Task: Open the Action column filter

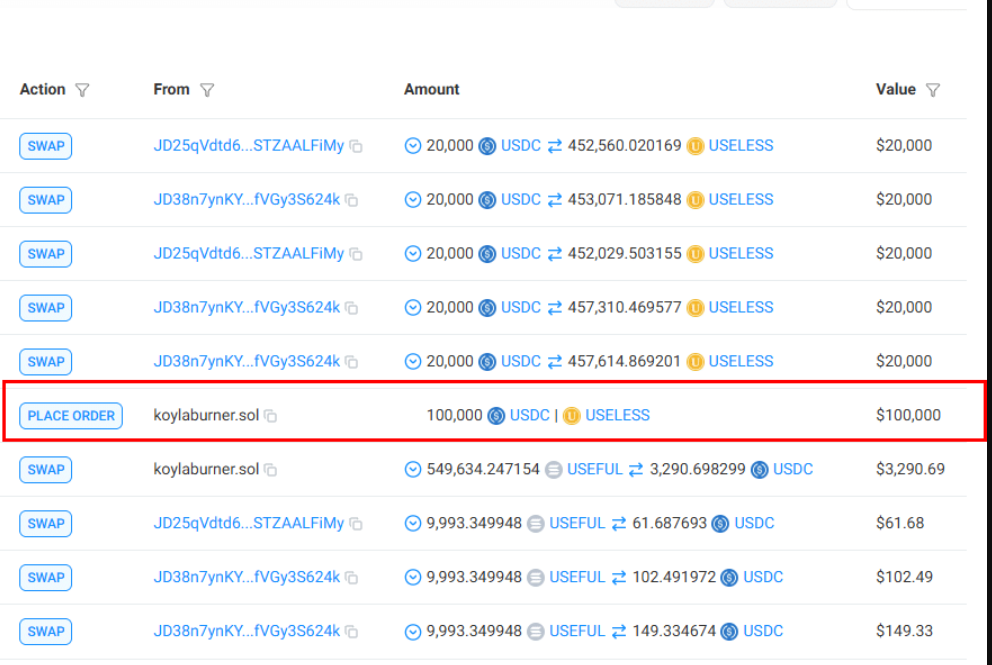Action: [x=82, y=90]
